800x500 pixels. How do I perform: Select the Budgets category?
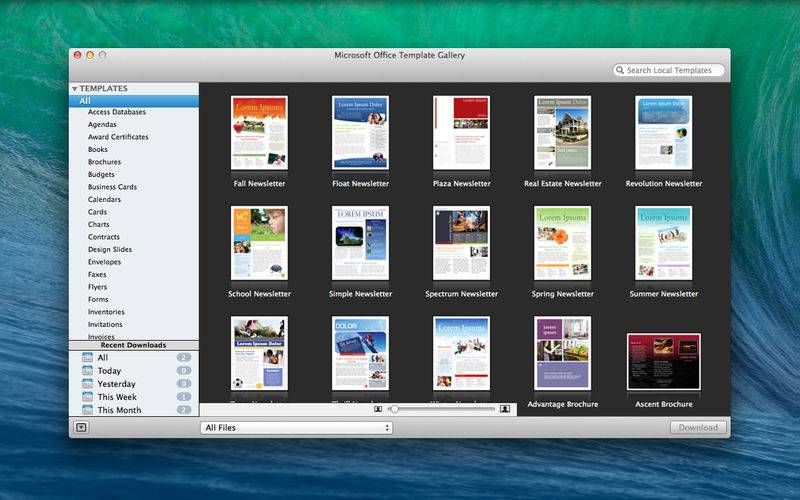click(x=101, y=174)
